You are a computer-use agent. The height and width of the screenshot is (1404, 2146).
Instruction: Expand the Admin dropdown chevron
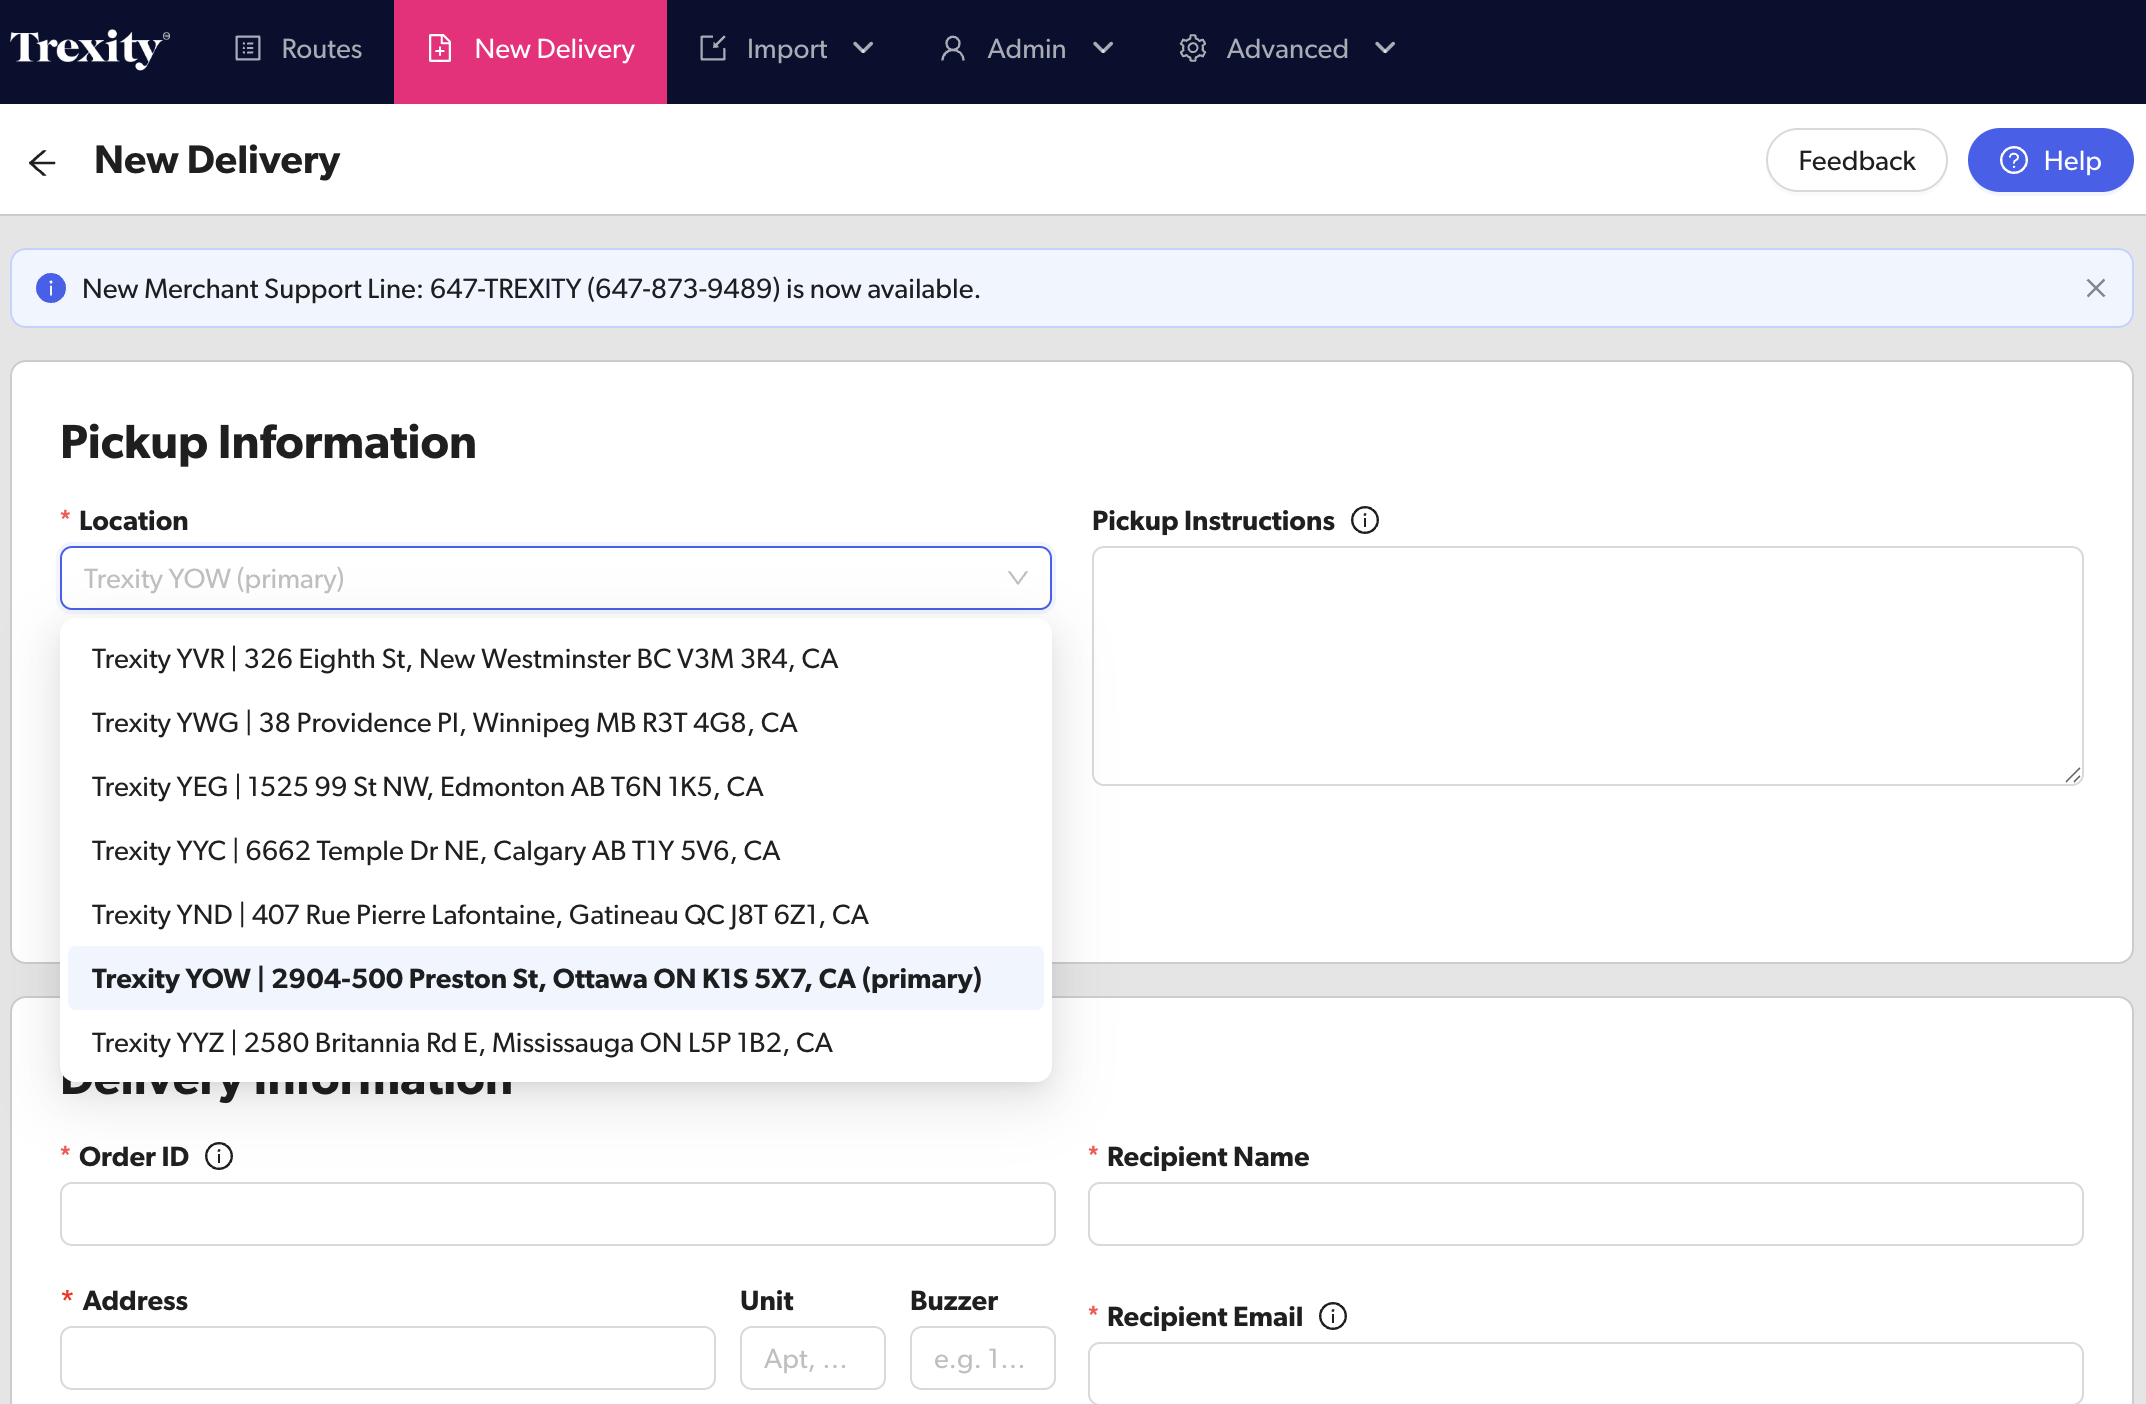click(x=1103, y=48)
